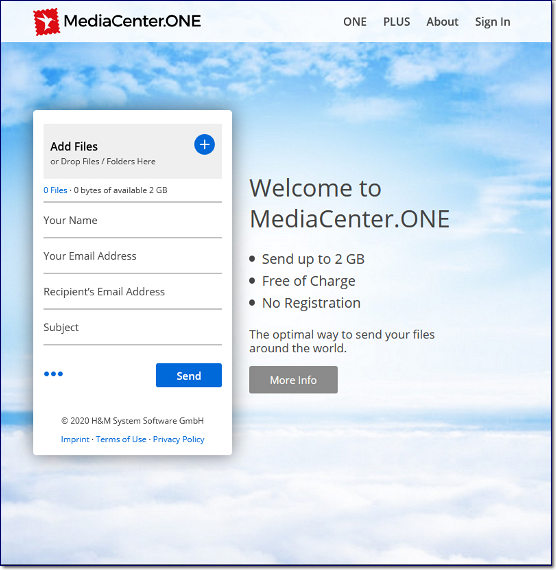
Task: Go to the About page
Action: pyautogui.click(x=442, y=22)
